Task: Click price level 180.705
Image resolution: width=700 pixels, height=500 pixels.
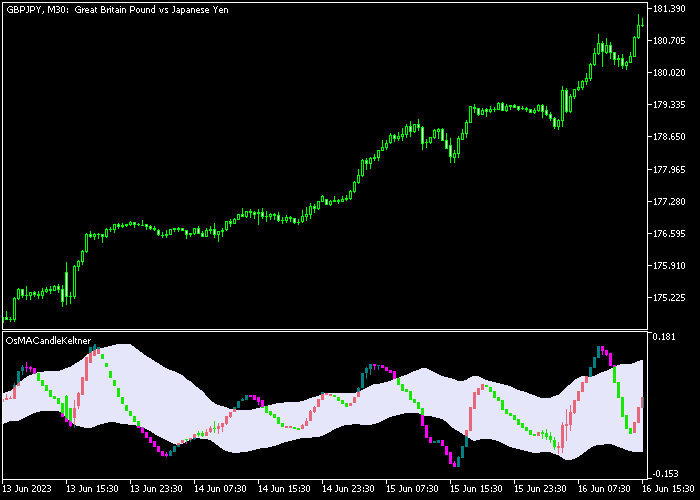Action: (669, 41)
